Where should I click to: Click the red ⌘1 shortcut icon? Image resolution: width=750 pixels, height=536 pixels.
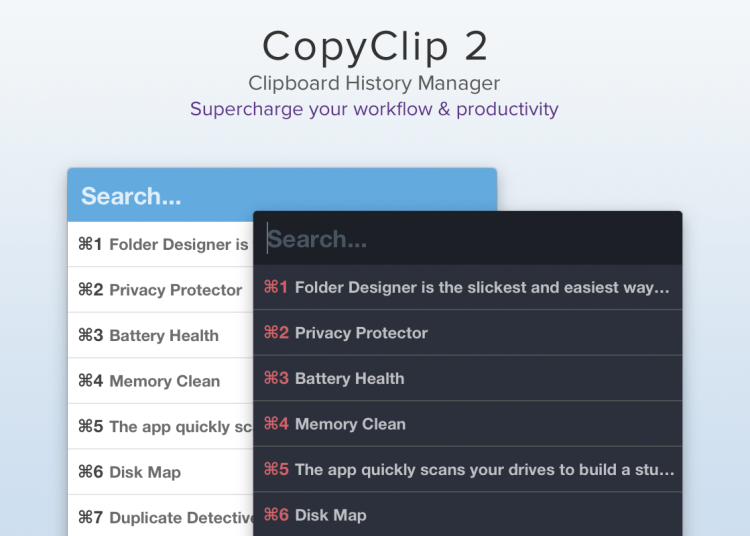276,288
